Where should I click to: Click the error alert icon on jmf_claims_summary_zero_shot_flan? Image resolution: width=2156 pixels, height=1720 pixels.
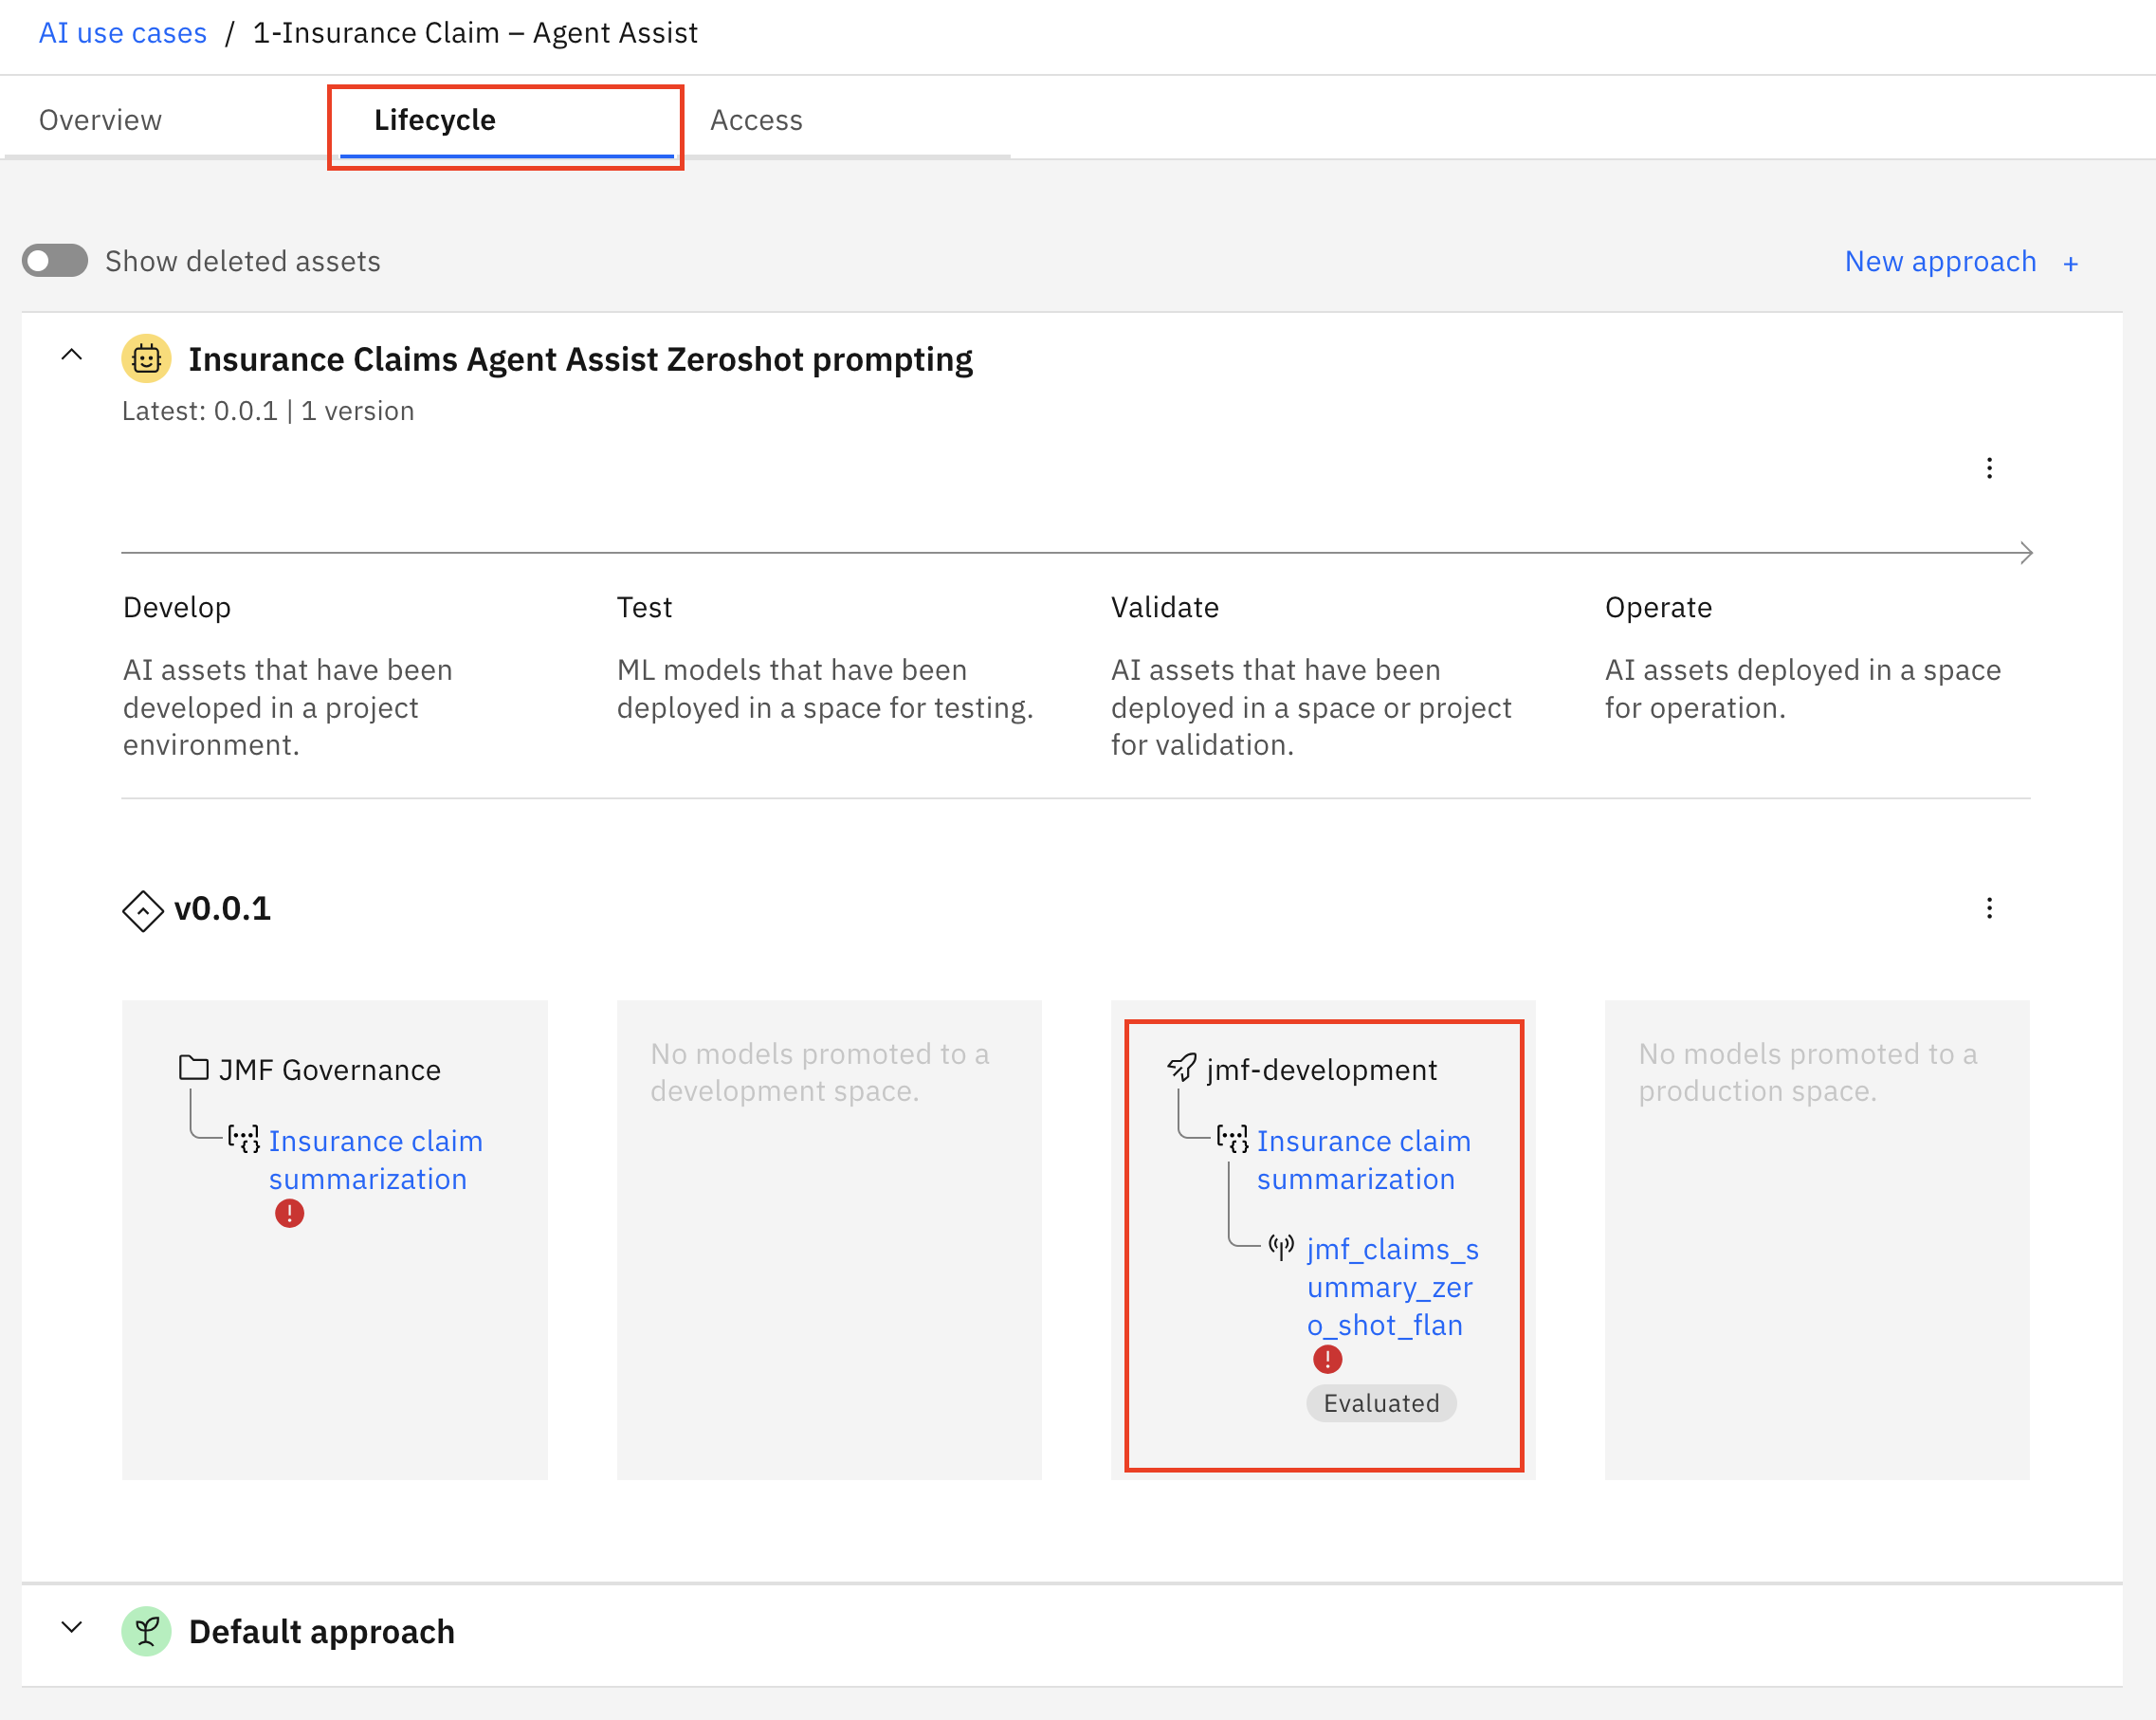[1330, 1361]
